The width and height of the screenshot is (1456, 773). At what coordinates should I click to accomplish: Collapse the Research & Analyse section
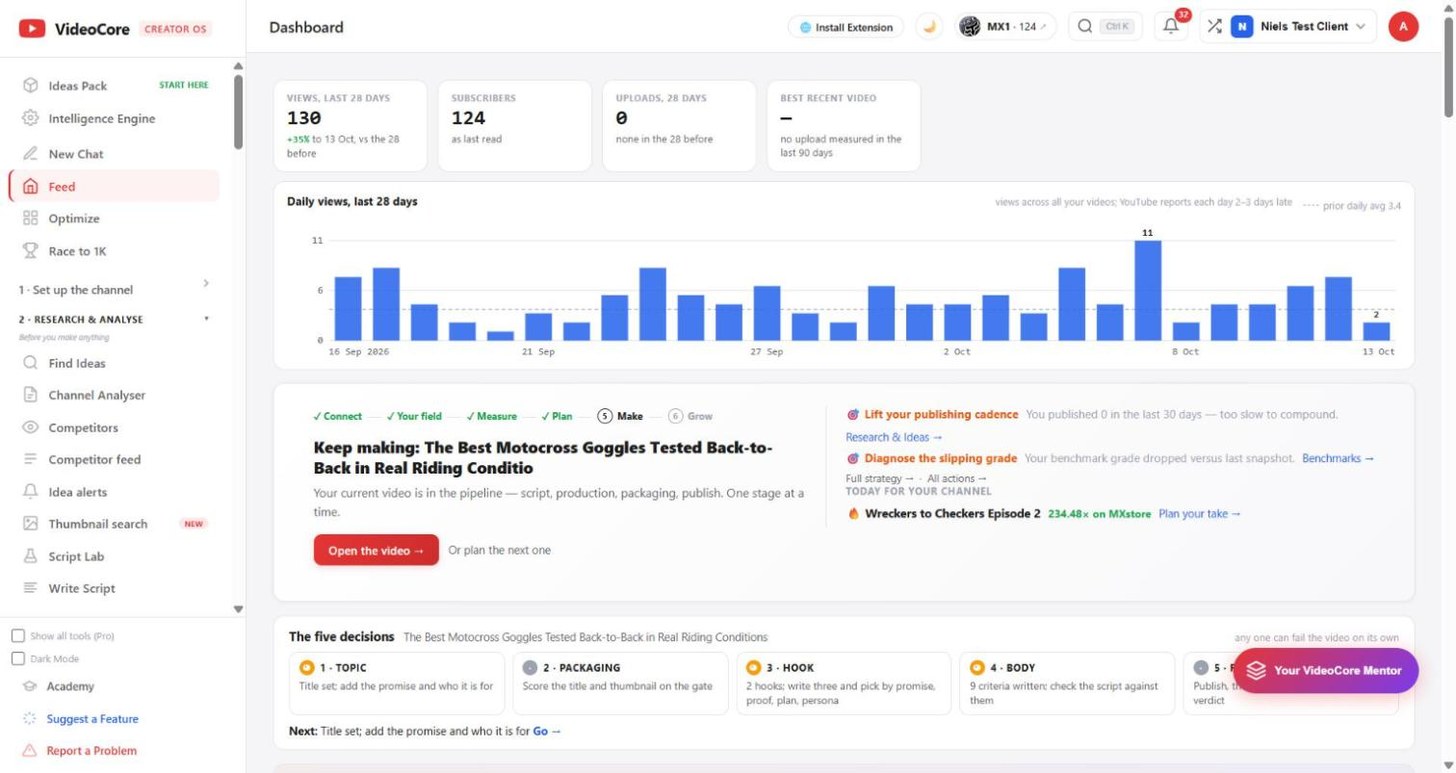click(x=114, y=319)
